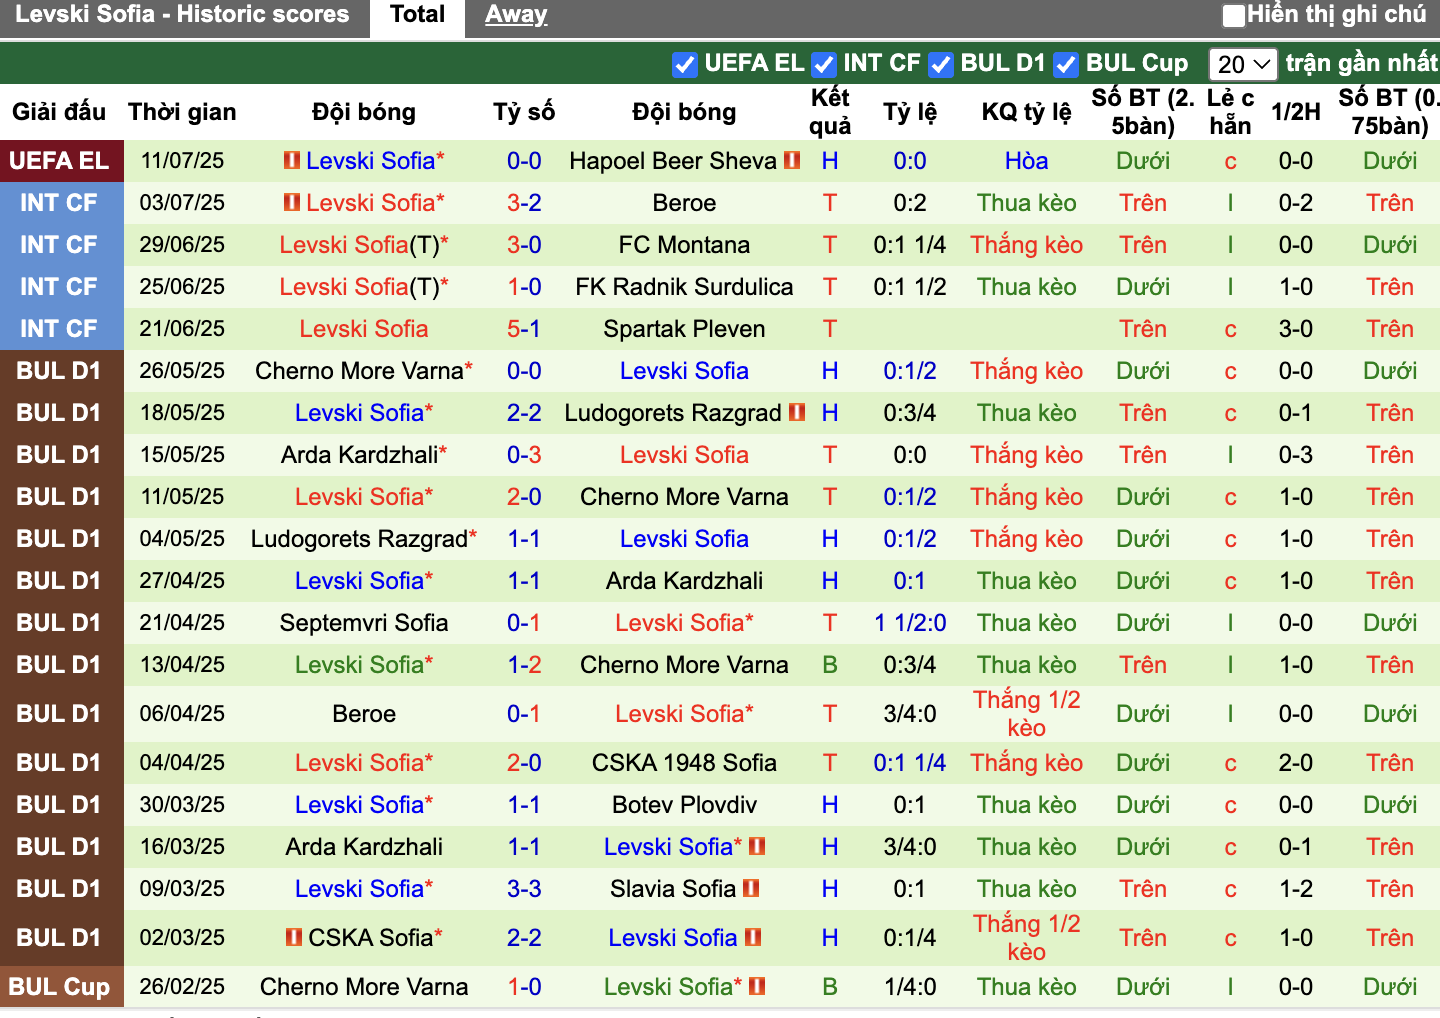Click the date 29/06/25
This screenshot has width=1440, height=1018.
click(x=182, y=245)
